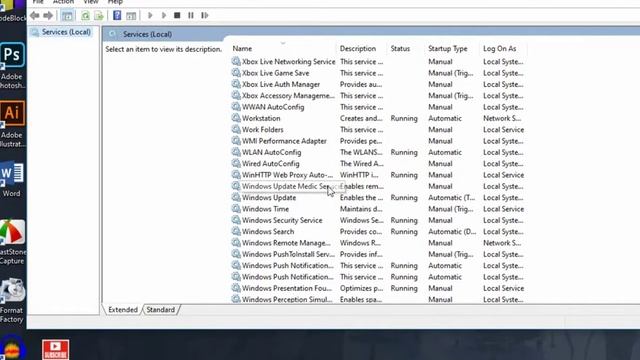Select the Xbox Live Networking Service row
The width and height of the screenshot is (640, 360).
tap(378, 62)
